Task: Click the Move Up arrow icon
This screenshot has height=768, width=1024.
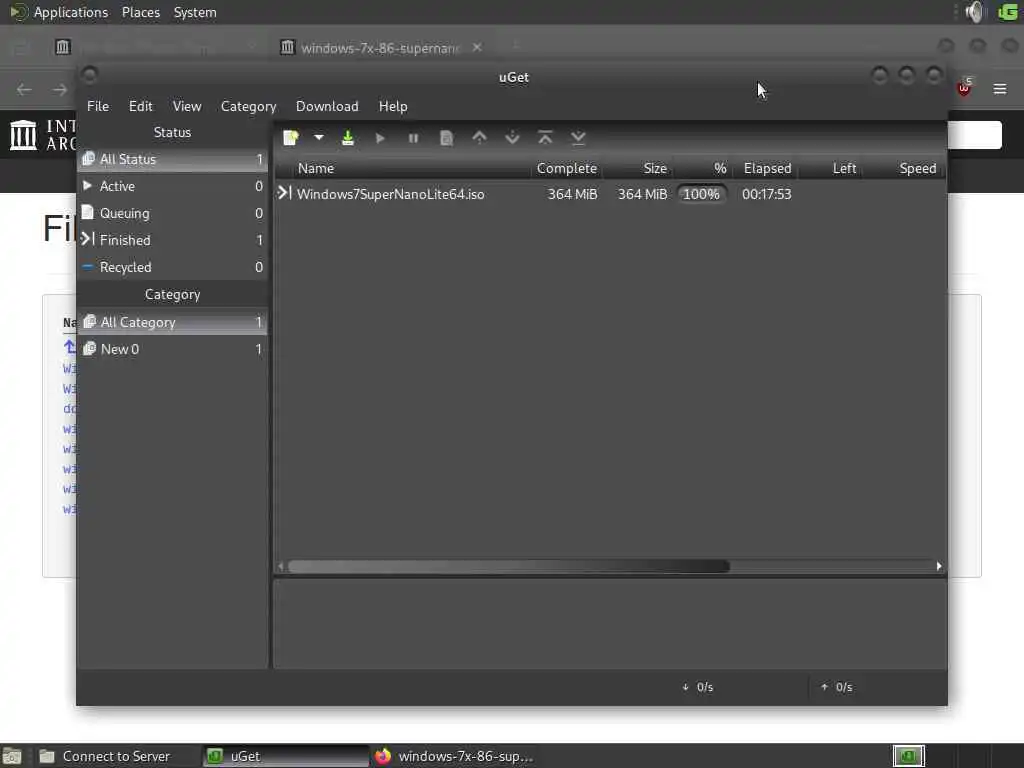Action: pyautogui.click(x=479, y=138)
